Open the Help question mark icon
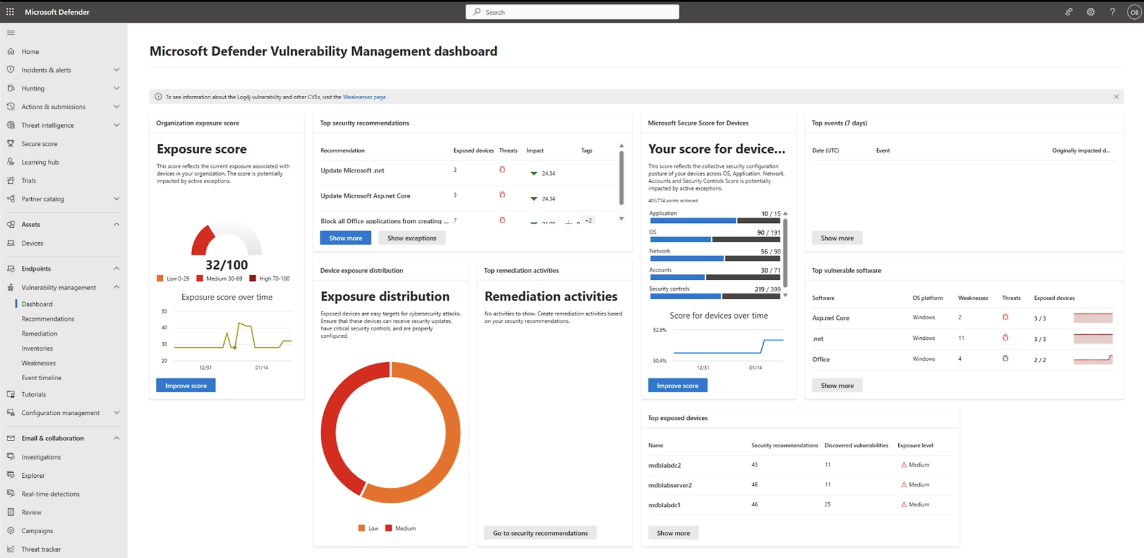The image size is (1144, 558). click(1112, 12)
